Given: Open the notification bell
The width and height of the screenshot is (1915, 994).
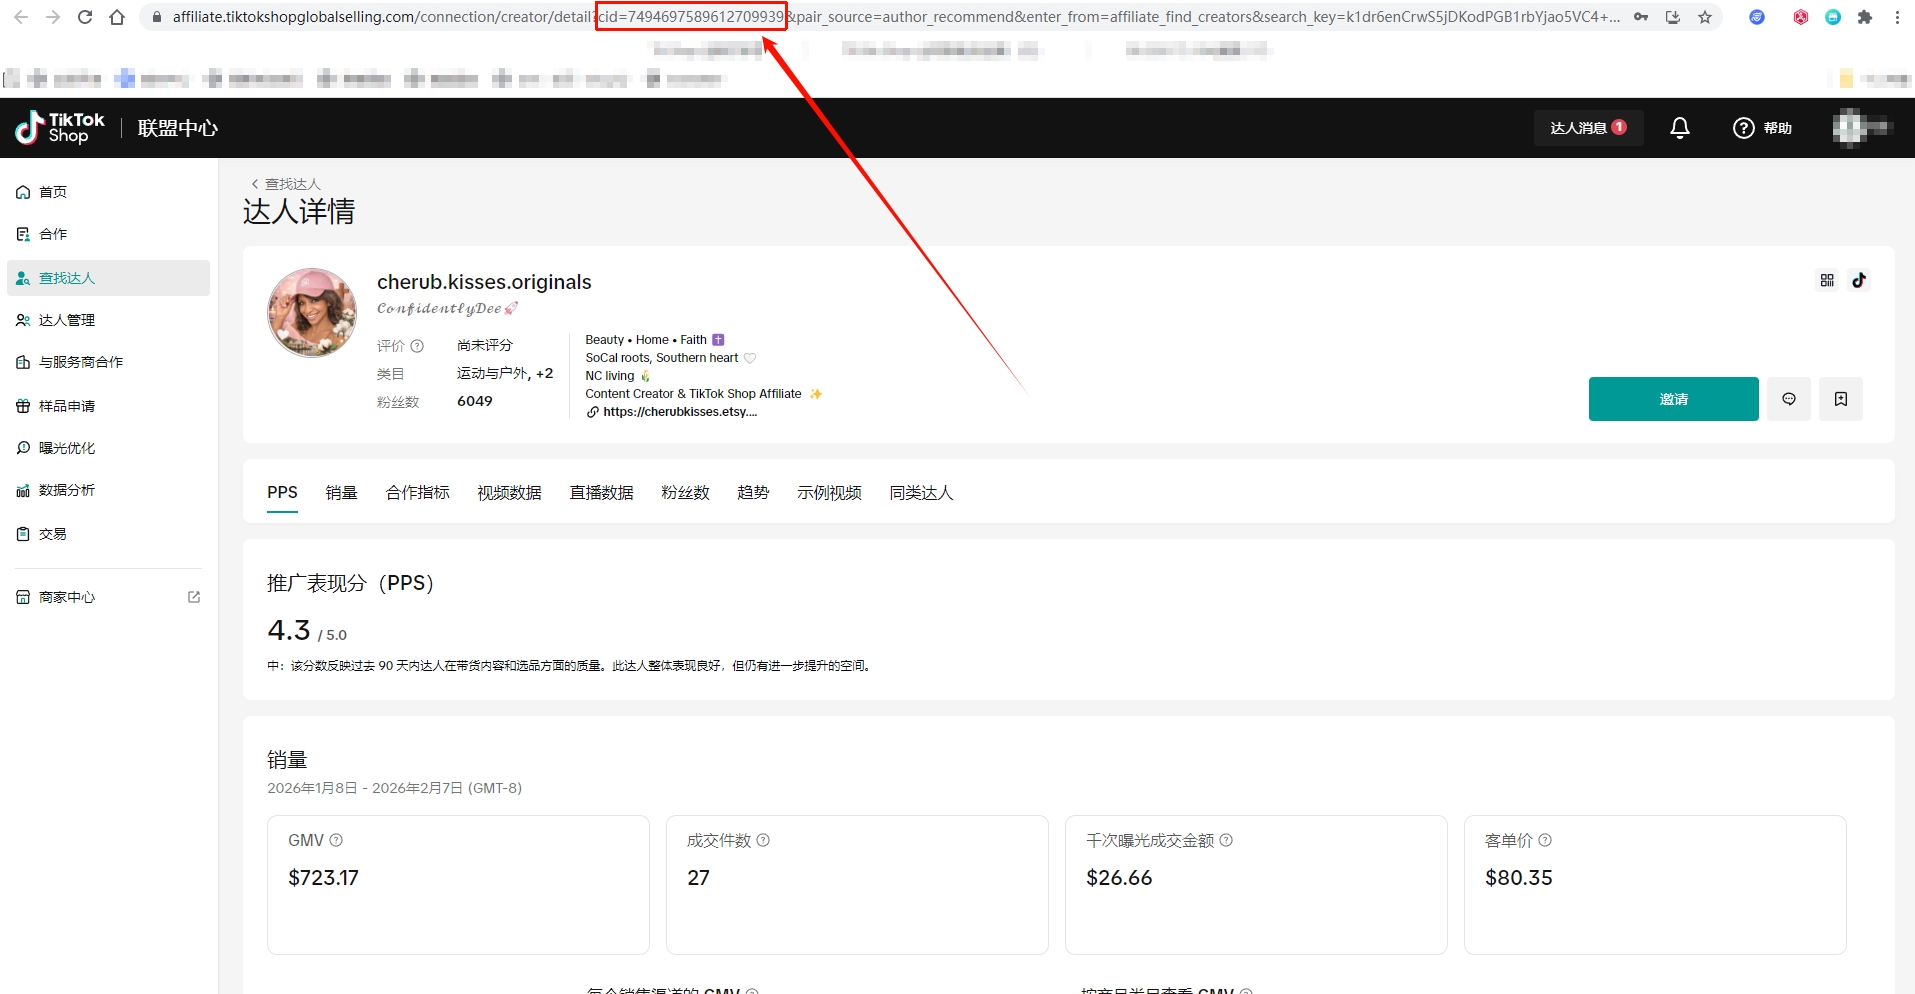Looking at the screenshot, I should tap(1680, 128).
